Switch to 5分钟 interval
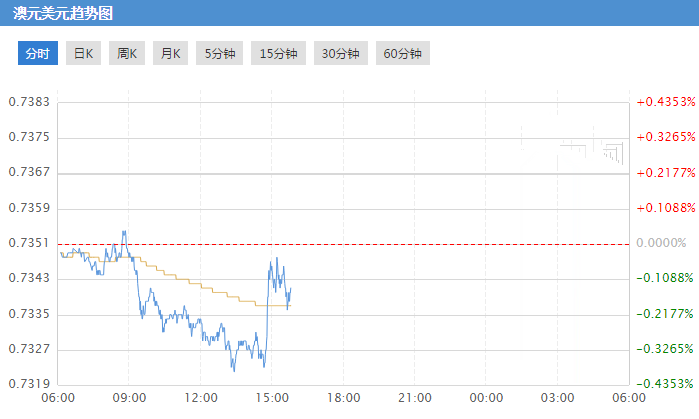The height and width of the screenshot is (419, 699). pos(219,54)
